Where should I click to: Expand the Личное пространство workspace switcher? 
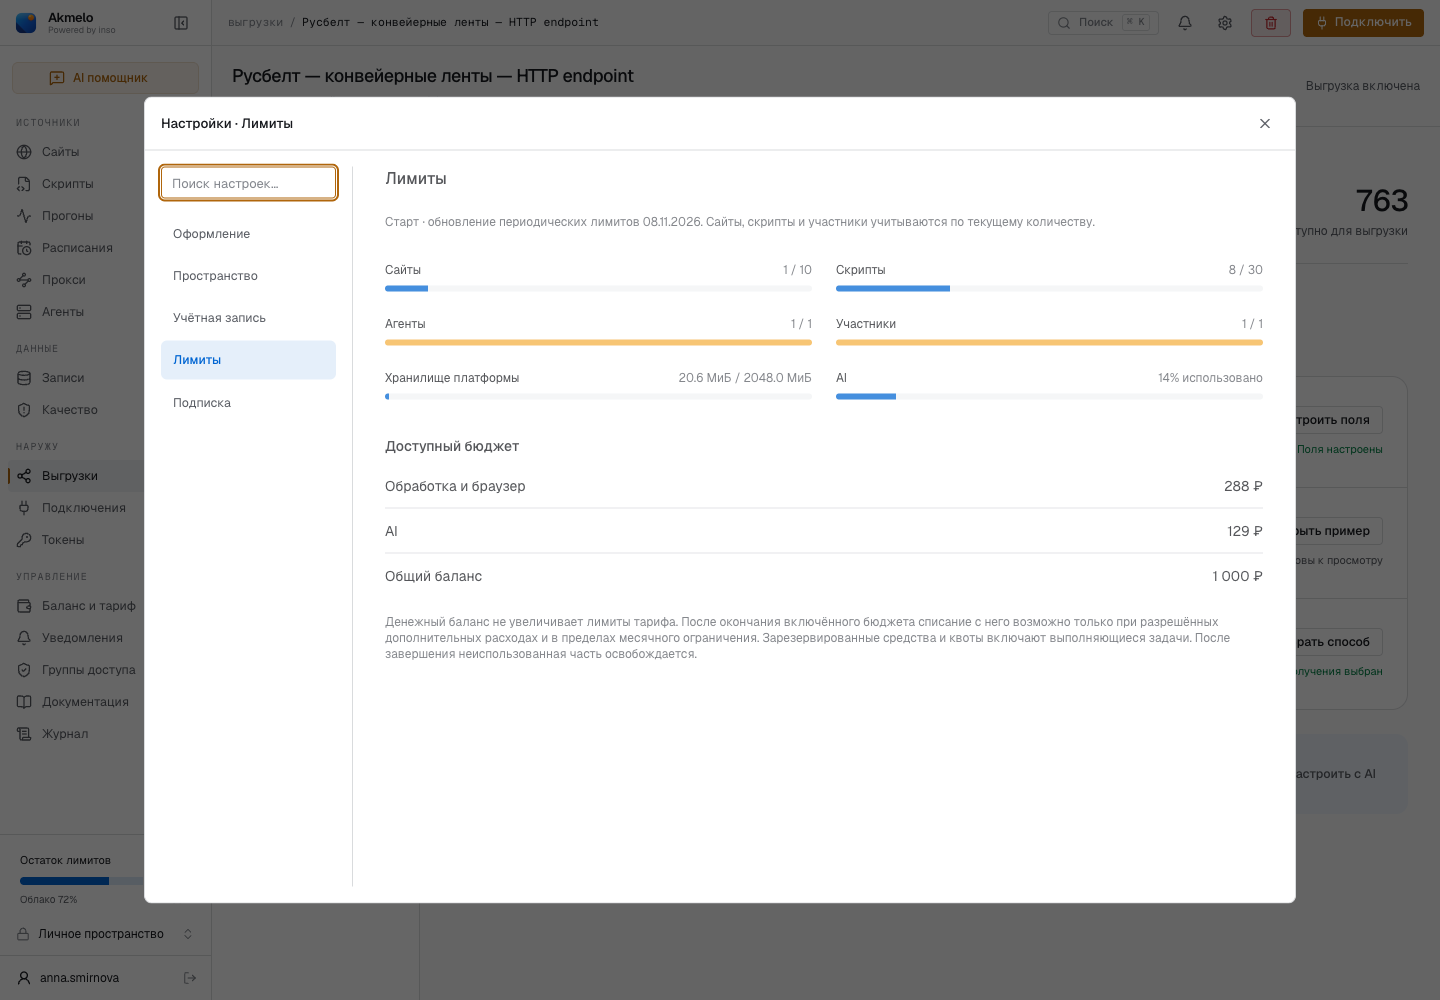point(105,934)
